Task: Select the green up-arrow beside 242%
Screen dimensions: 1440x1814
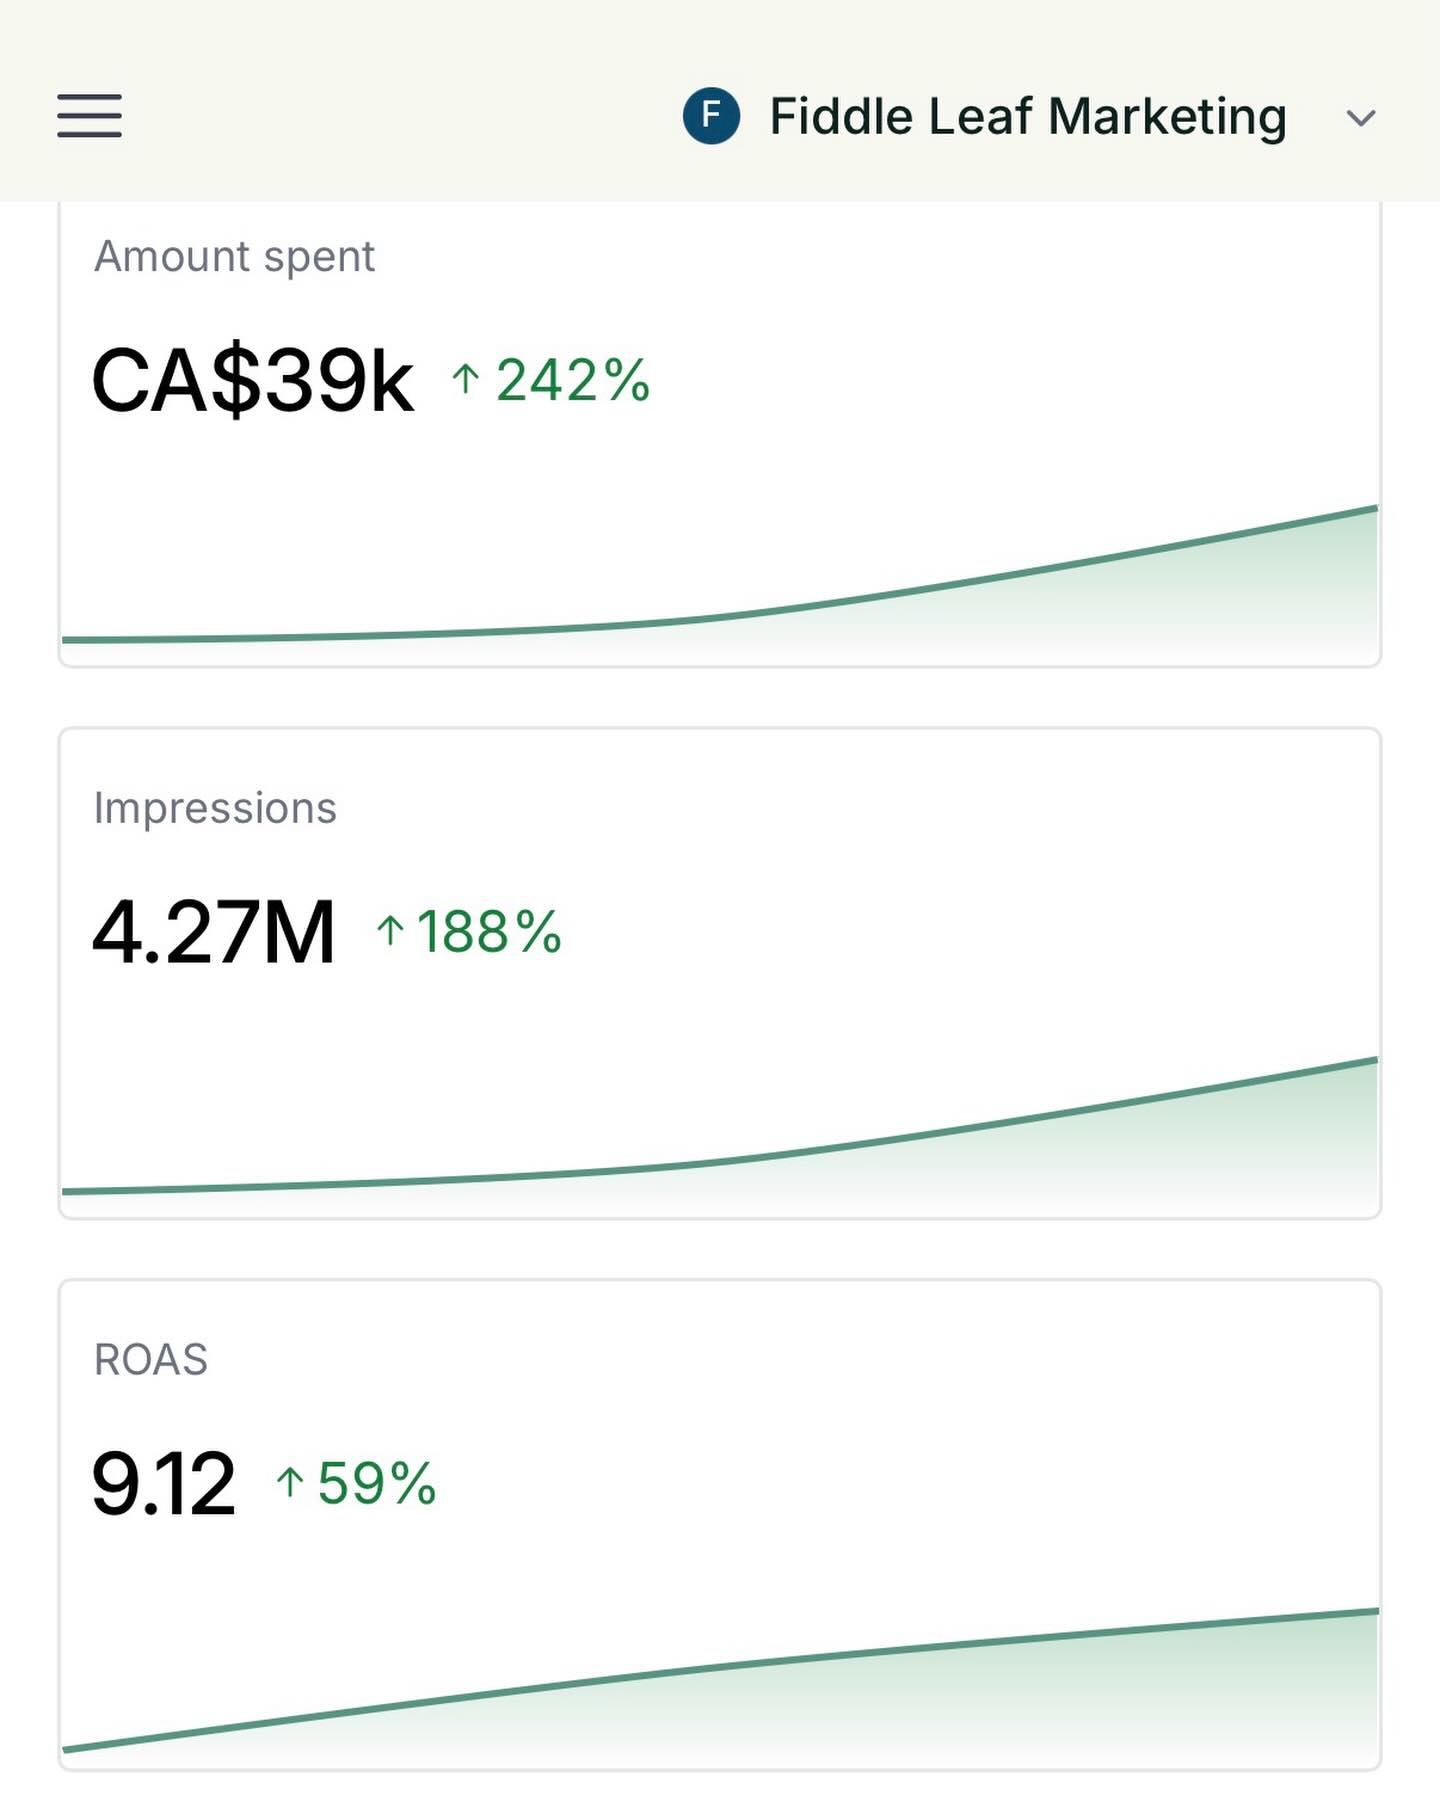Action: pyautogui.click(x=464, y=381)
